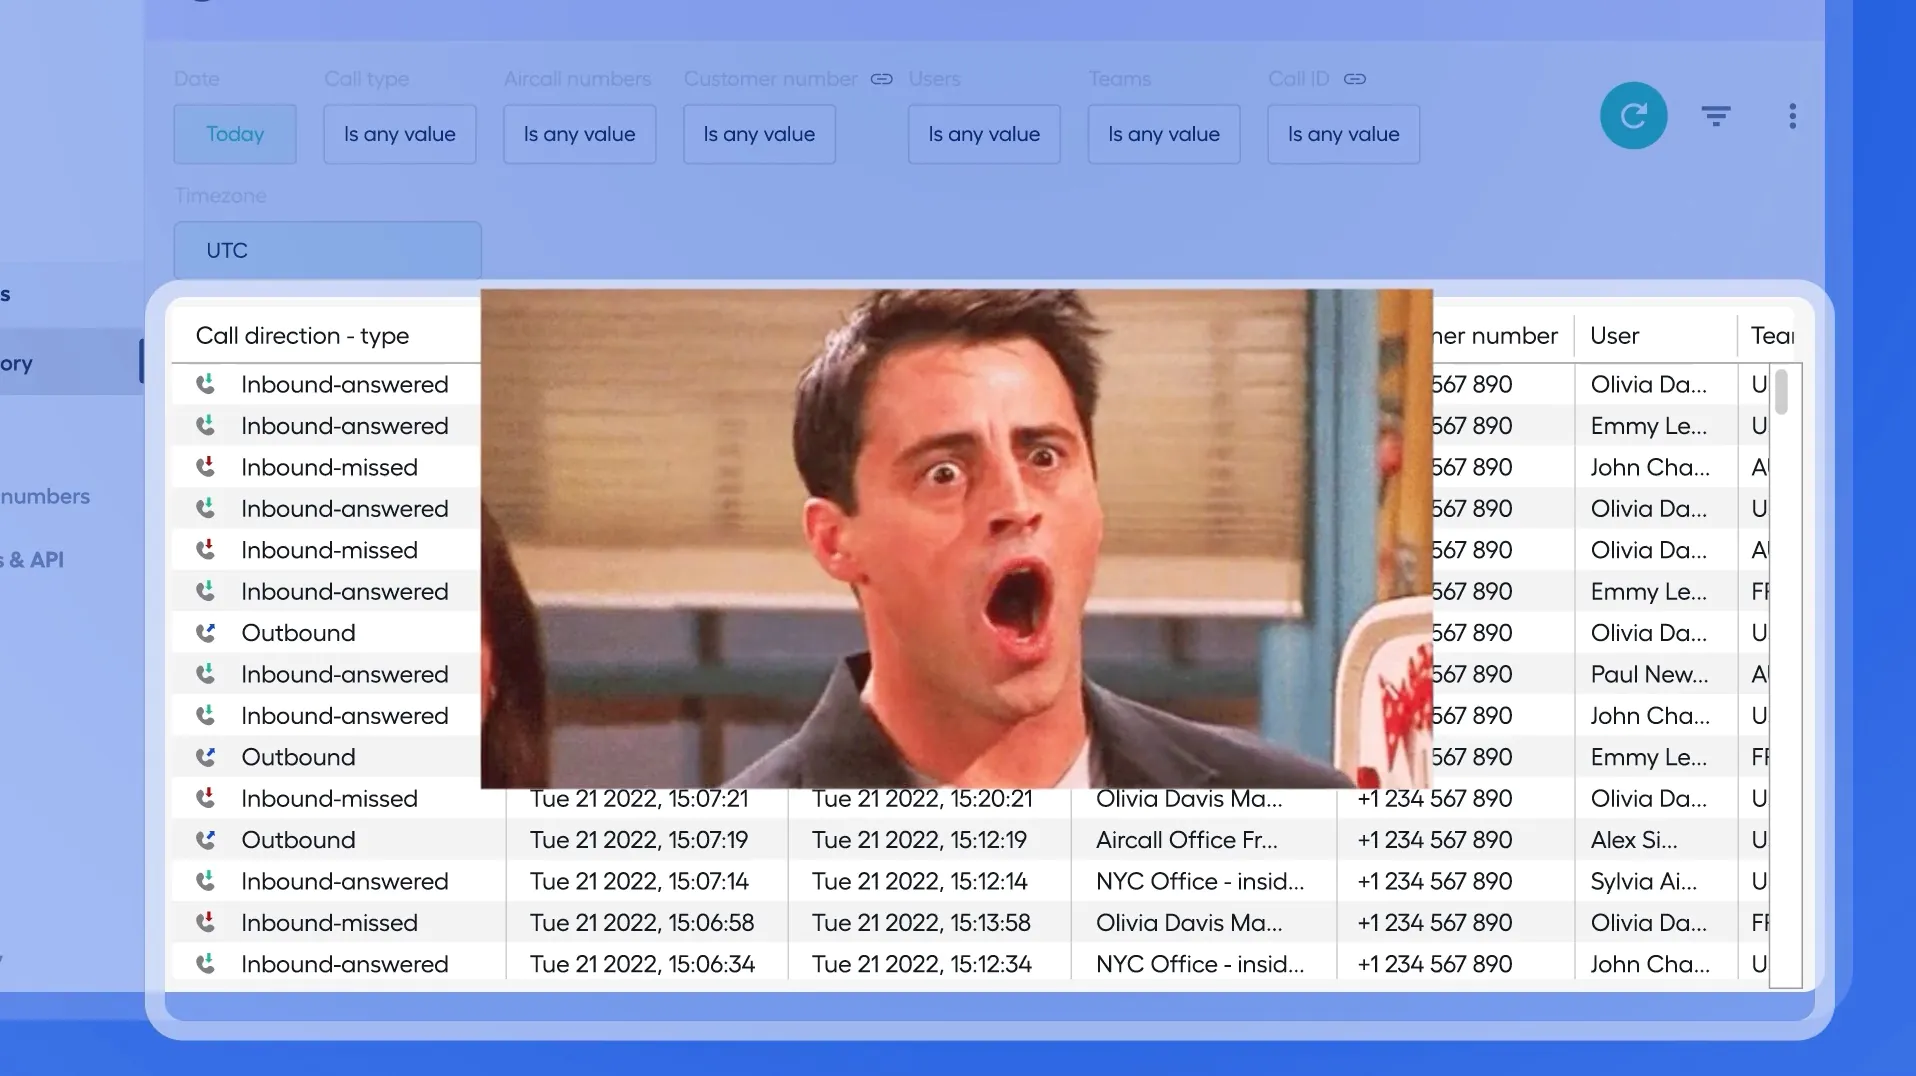This screenshot has width=1916, height=1076.
Task: Click Outbound label in the Emmy Le... row
Action: coord(298,757)
